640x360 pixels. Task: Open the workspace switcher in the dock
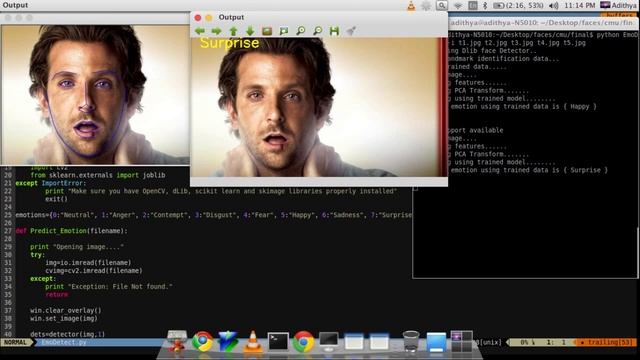point(462,341)
